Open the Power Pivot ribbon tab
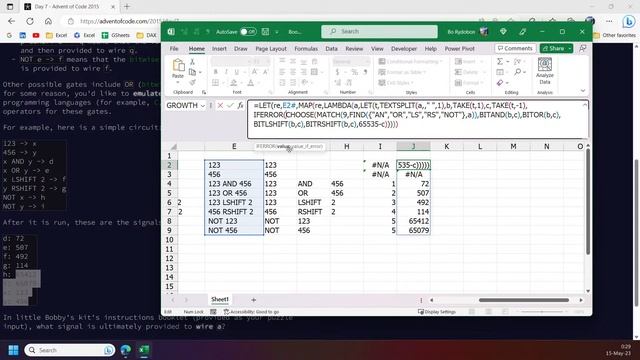640x360 pixels. 459,49
